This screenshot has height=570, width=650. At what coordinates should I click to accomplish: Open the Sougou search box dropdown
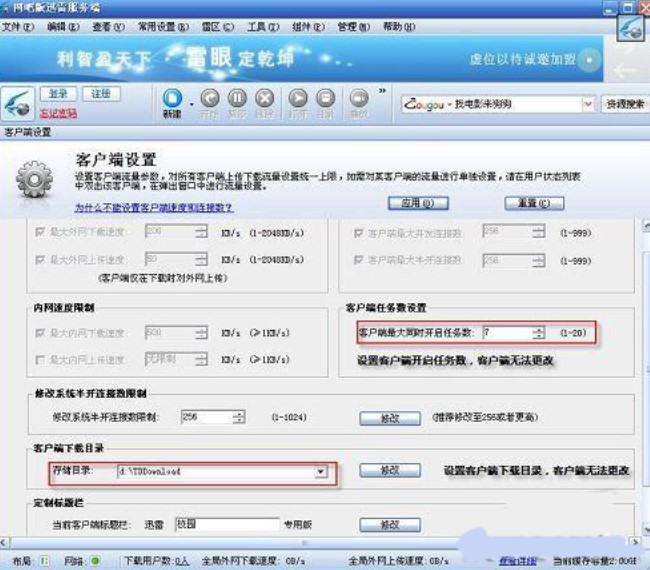pos(587,104)
